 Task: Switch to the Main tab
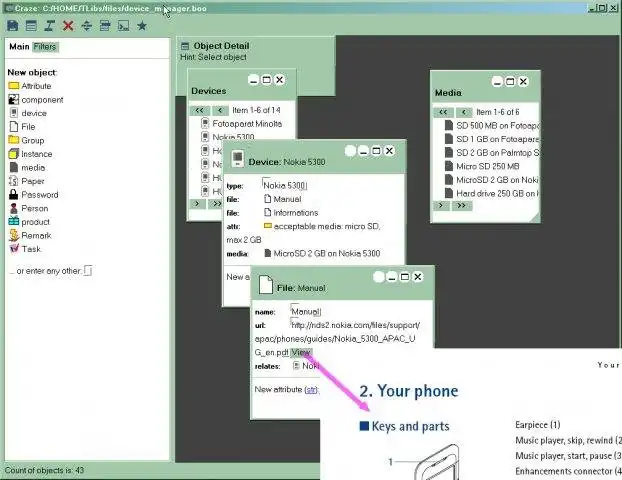[19, 46]
